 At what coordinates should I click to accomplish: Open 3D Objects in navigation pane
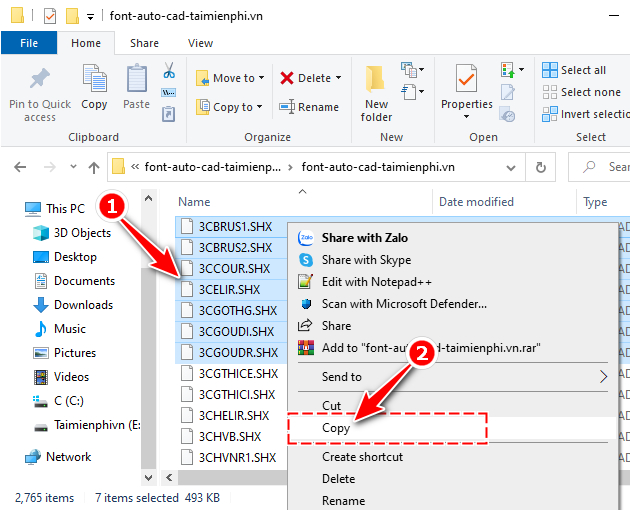click(x=72, y=233)
